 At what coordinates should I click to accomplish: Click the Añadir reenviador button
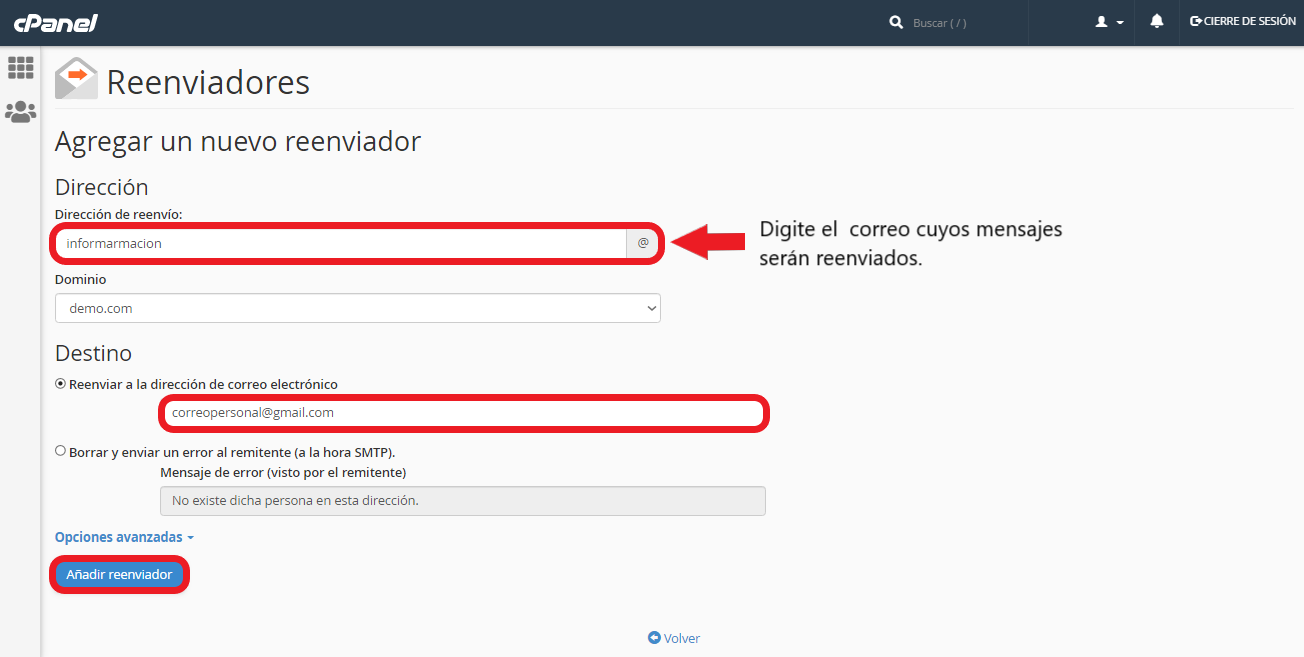tap(119, 574)
